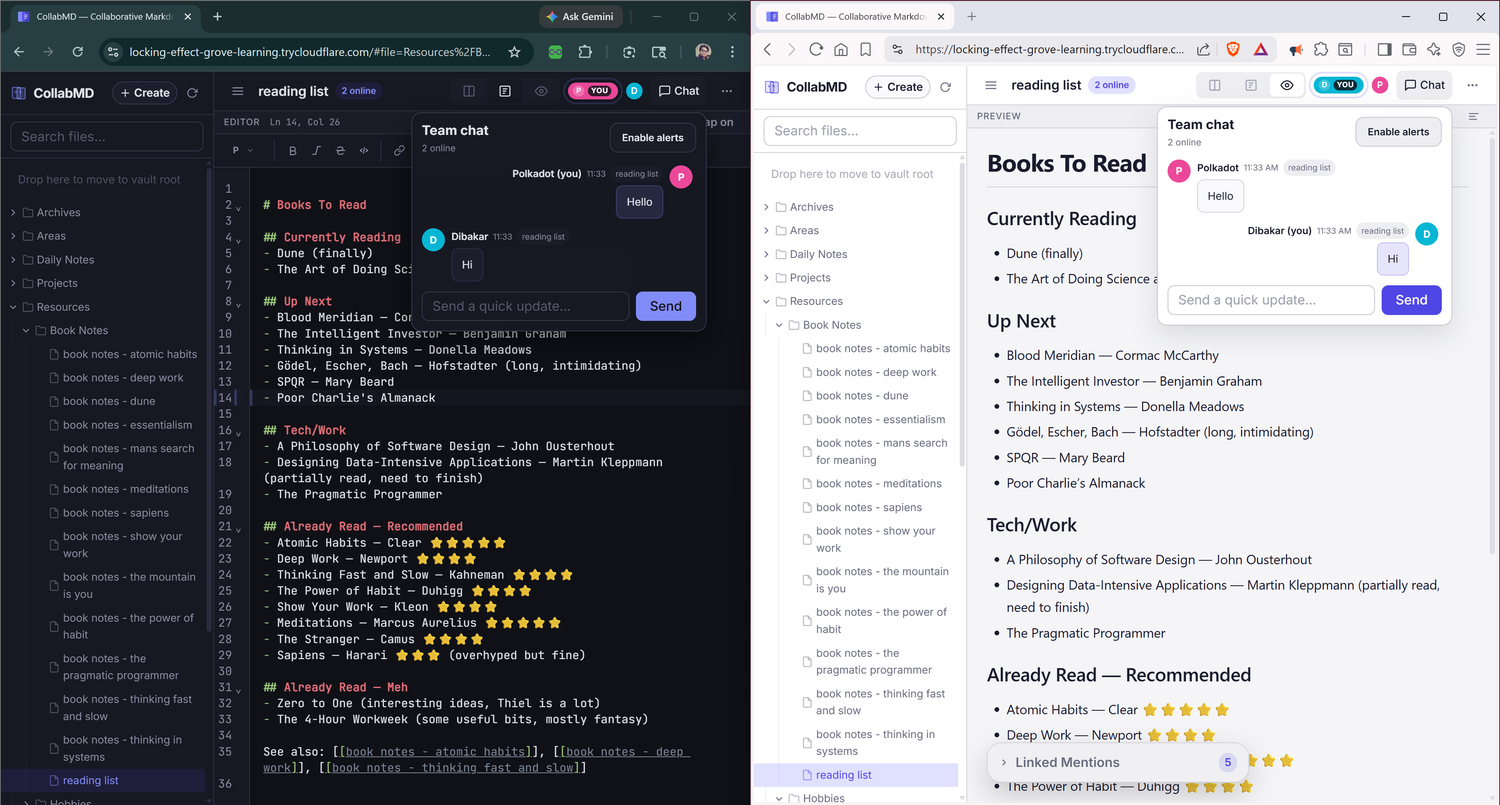Image resolution: width=1500 pixels, height=805 pixels.
Task: Select editor-only view in the right window
Action: (x=1251, y=85)
